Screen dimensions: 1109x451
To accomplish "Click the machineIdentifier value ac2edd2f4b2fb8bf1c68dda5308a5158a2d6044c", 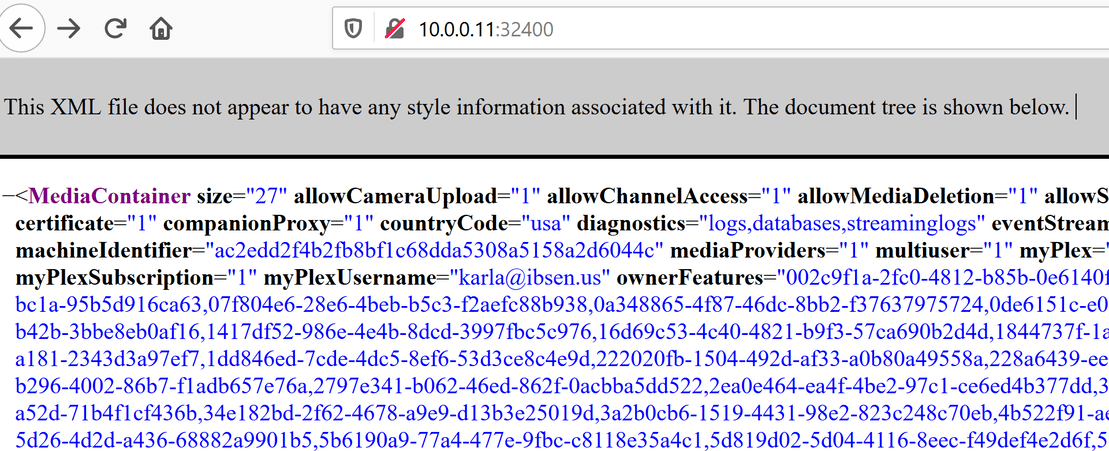I will pyautogui.click(x=434, y=250).
